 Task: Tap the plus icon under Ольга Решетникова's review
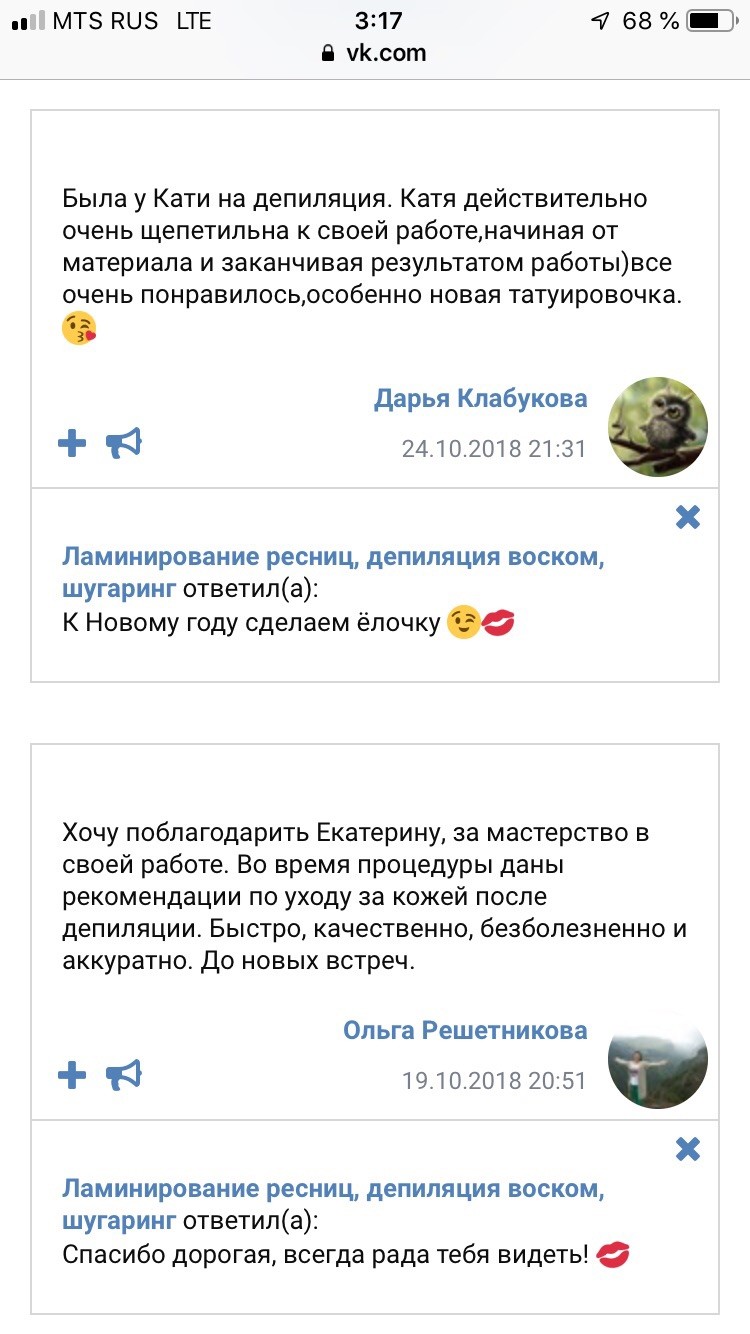72,1075
